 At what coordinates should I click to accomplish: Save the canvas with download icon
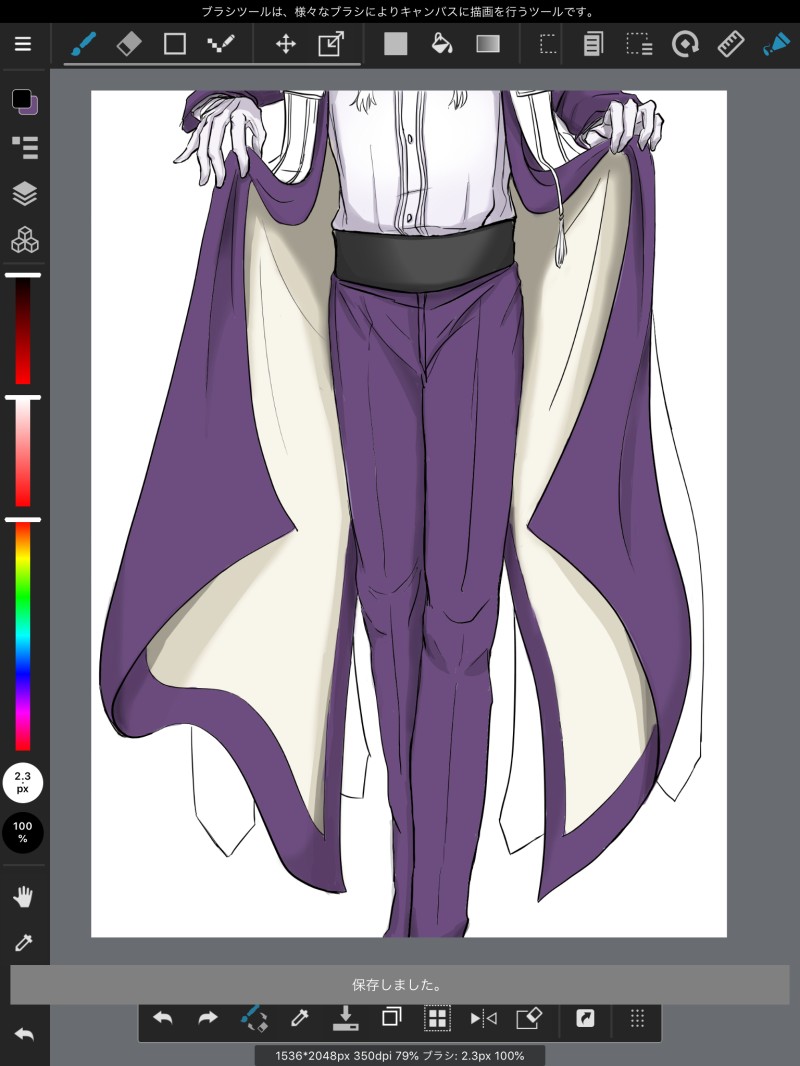click(345, 1017)
